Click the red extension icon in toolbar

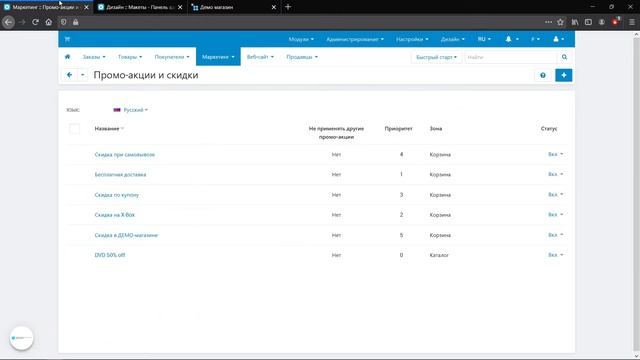(x=616, y=22)
